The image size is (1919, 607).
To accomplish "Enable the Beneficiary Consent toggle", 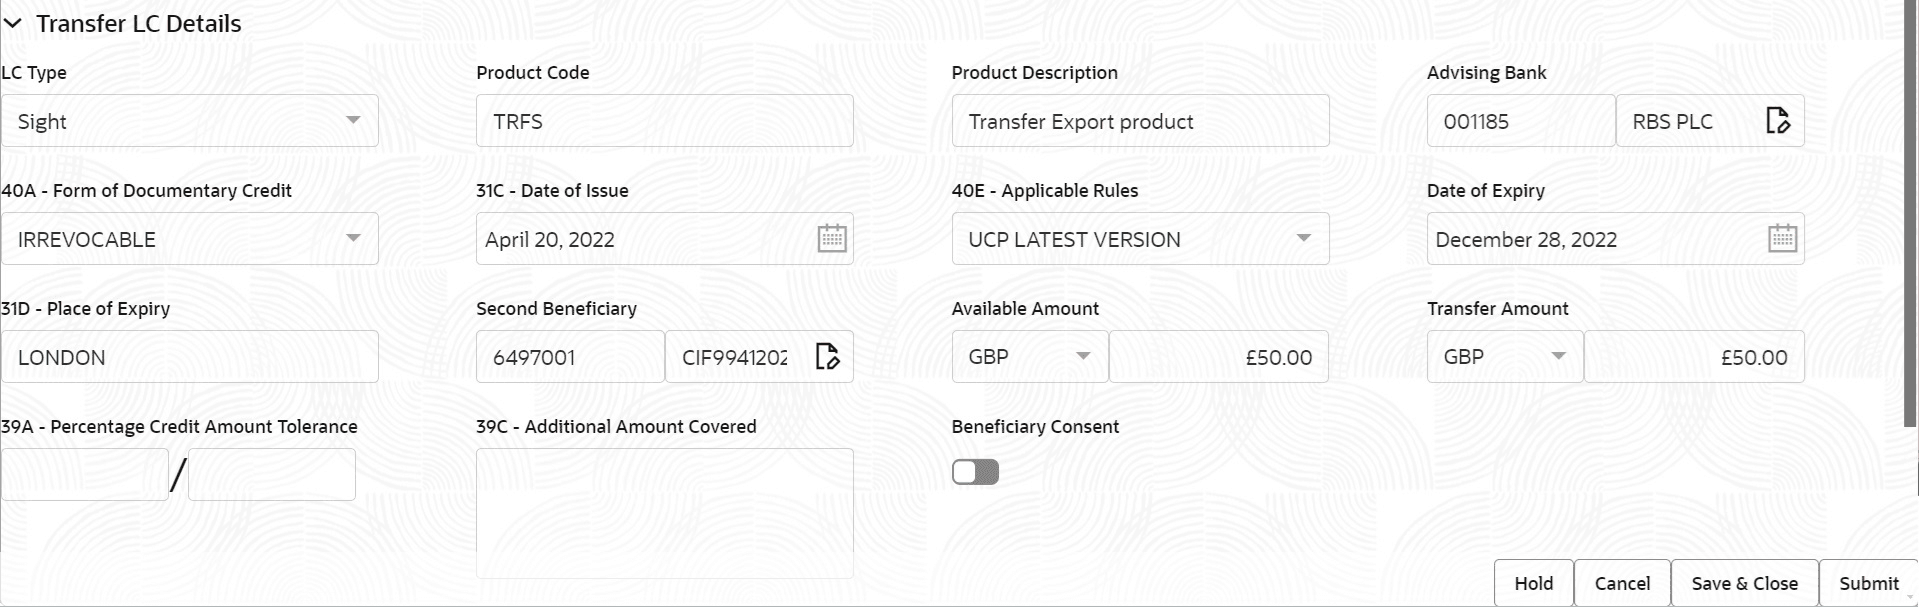I will pos(974,471).
